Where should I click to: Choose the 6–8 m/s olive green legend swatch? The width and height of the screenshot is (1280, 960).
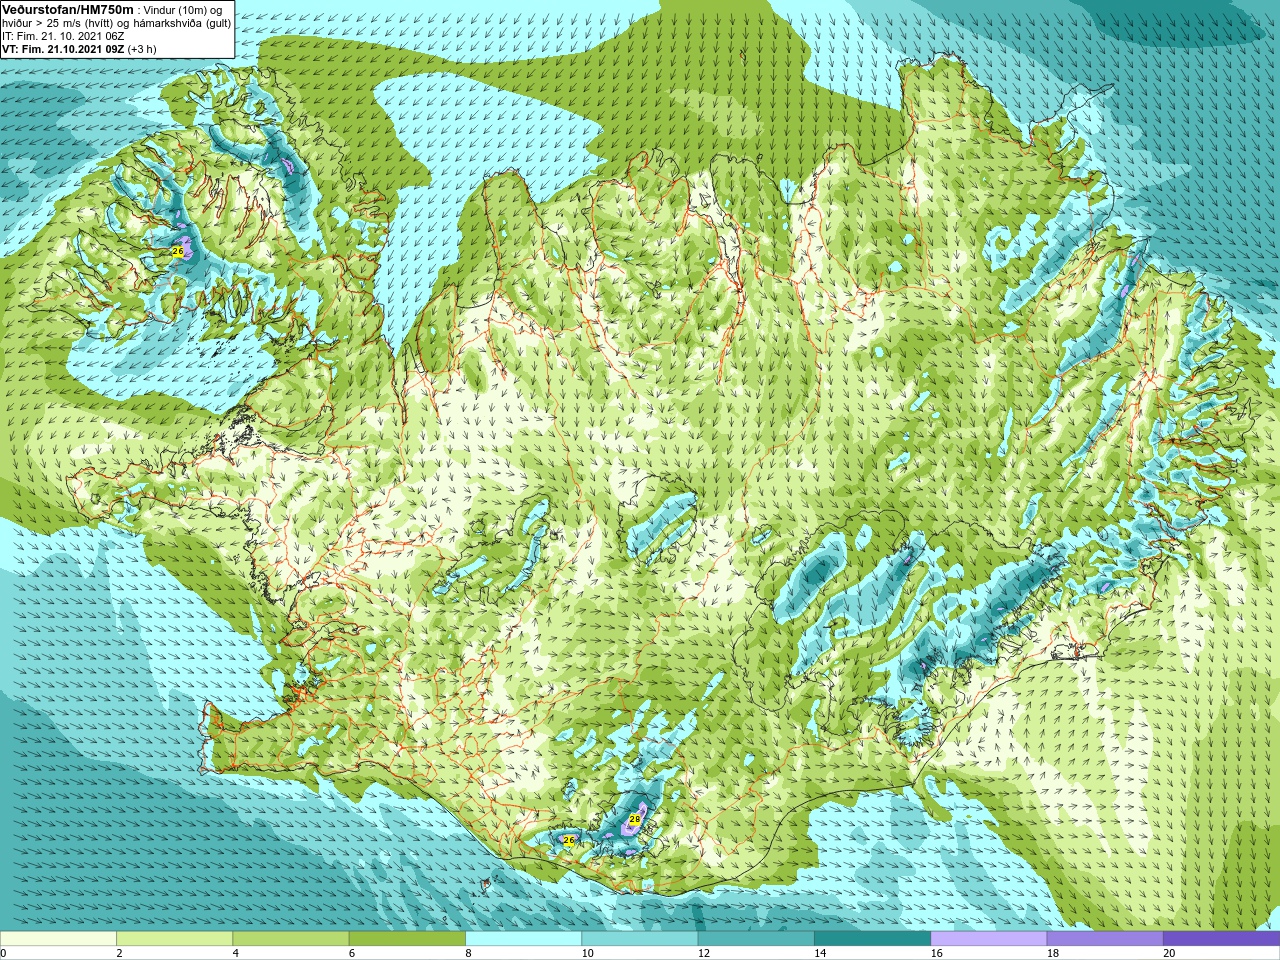point(407,939)
